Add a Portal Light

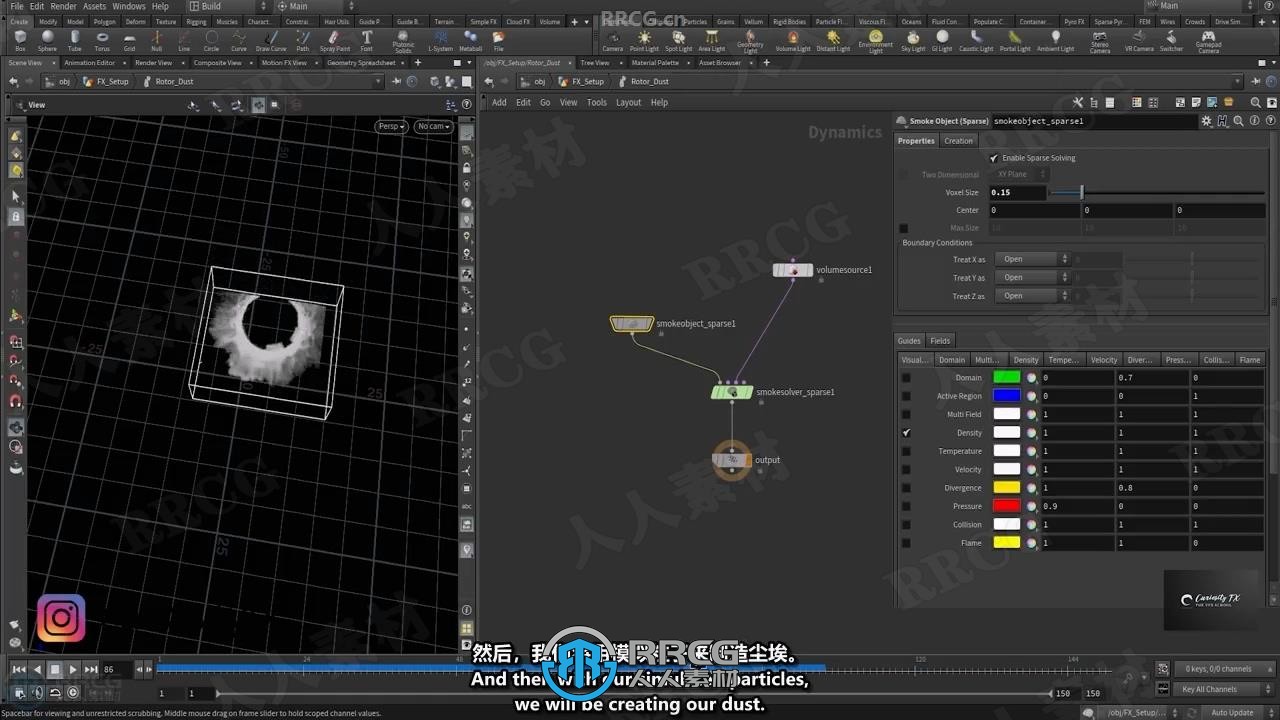coord(1015,41)
